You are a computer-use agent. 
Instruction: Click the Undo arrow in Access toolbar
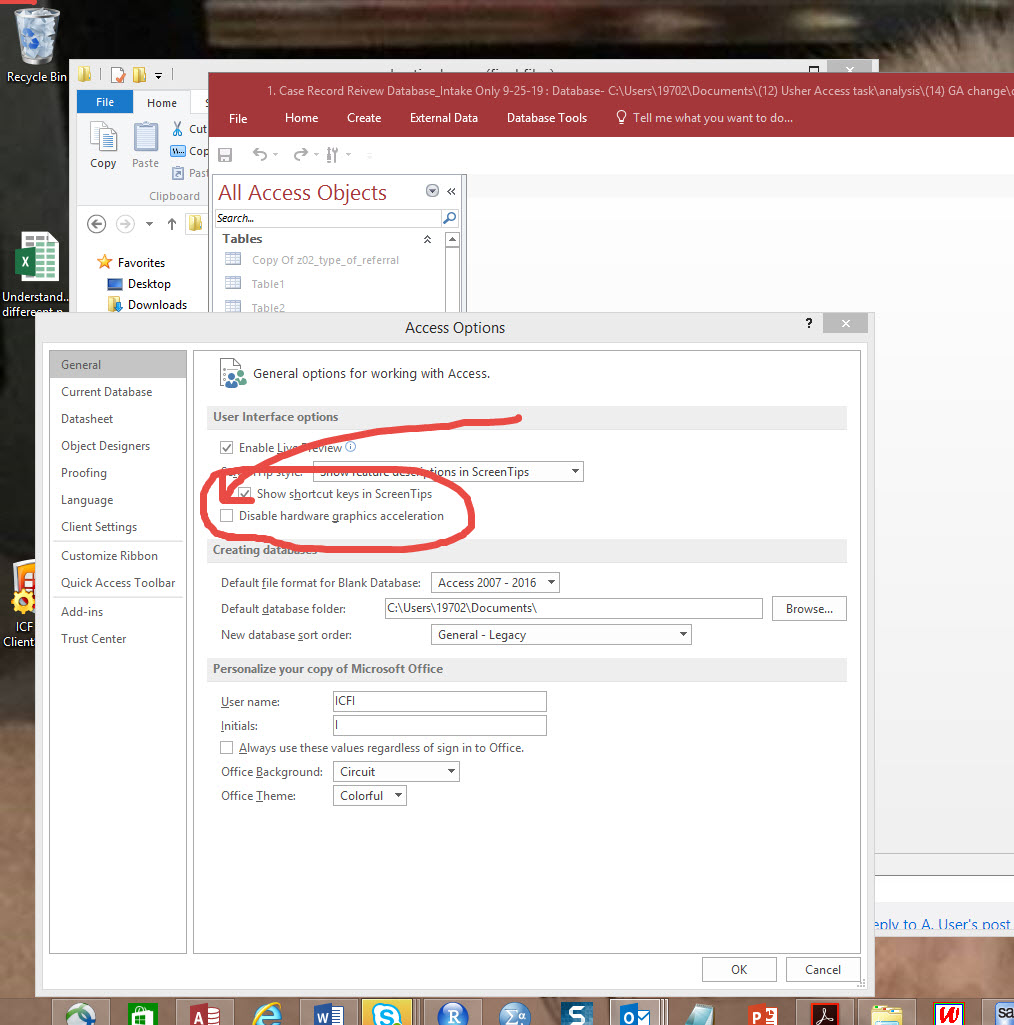coord(260,154)
